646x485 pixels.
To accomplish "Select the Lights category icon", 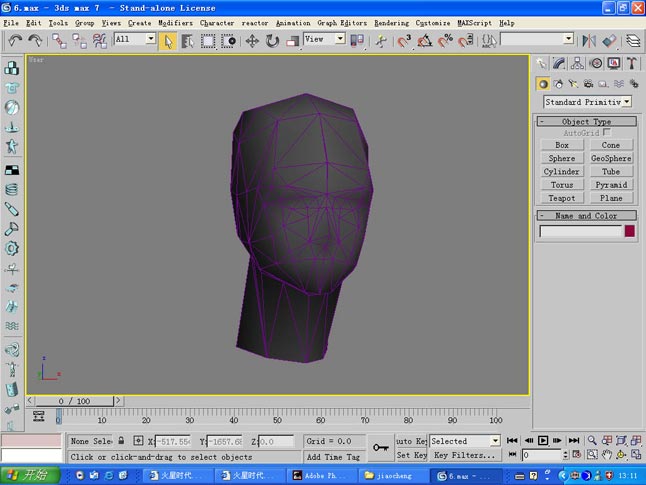I will point(573,84).
